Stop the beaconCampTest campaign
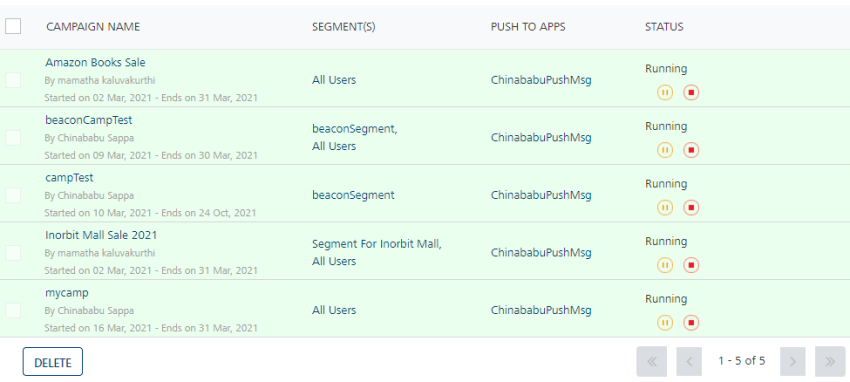 click(691, 150)
